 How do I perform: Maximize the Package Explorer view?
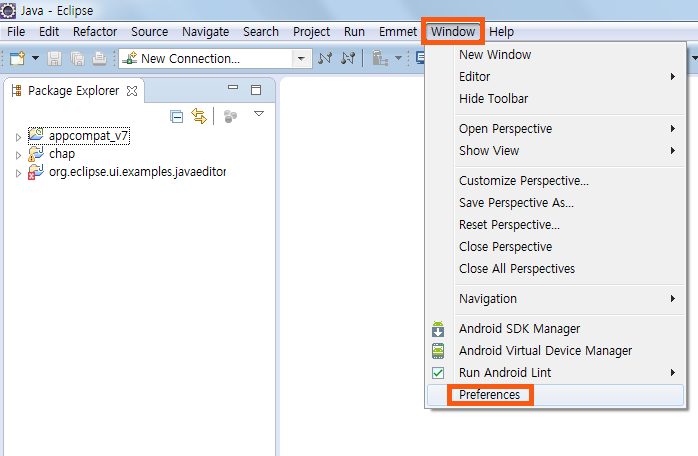click(x=256, y=90)
